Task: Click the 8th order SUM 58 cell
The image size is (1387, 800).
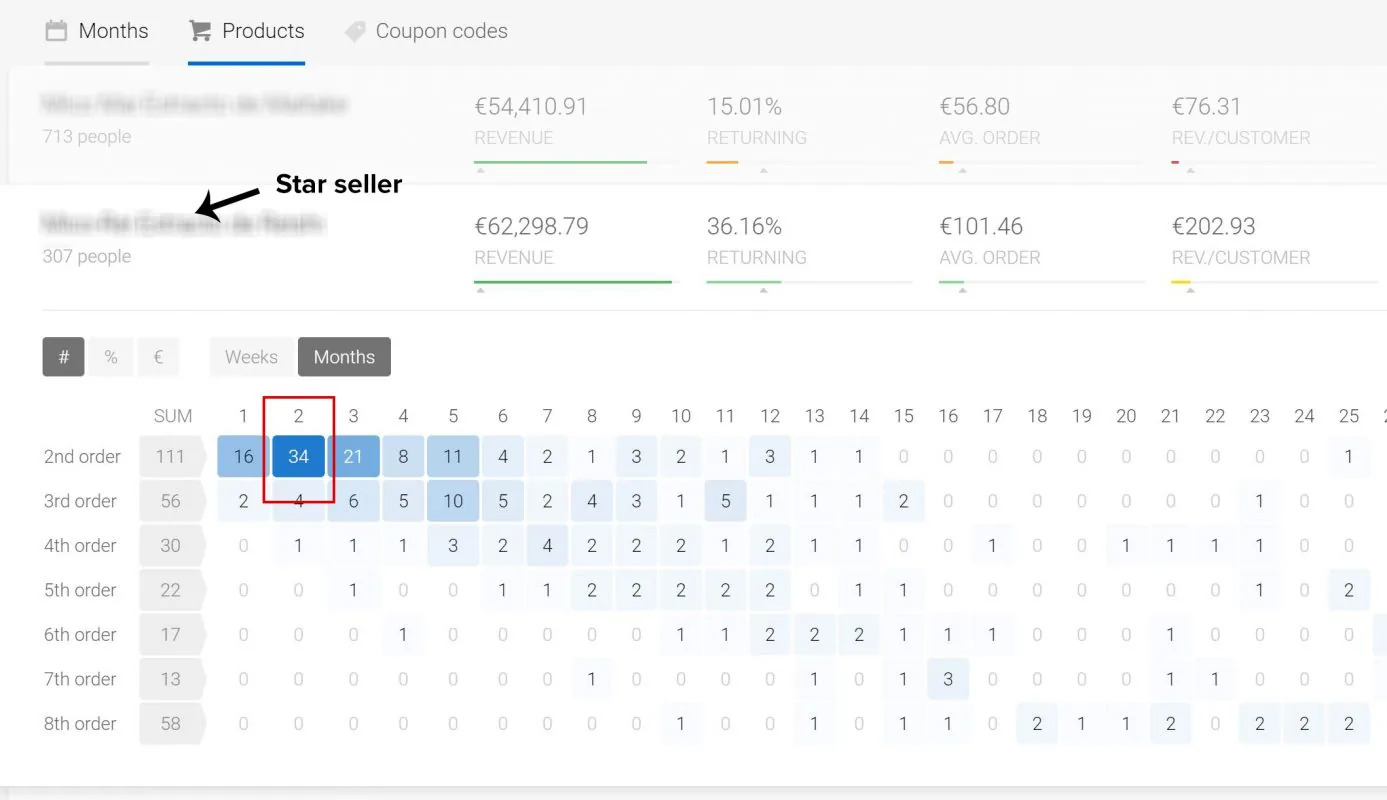Action: [x=173, y=724]
